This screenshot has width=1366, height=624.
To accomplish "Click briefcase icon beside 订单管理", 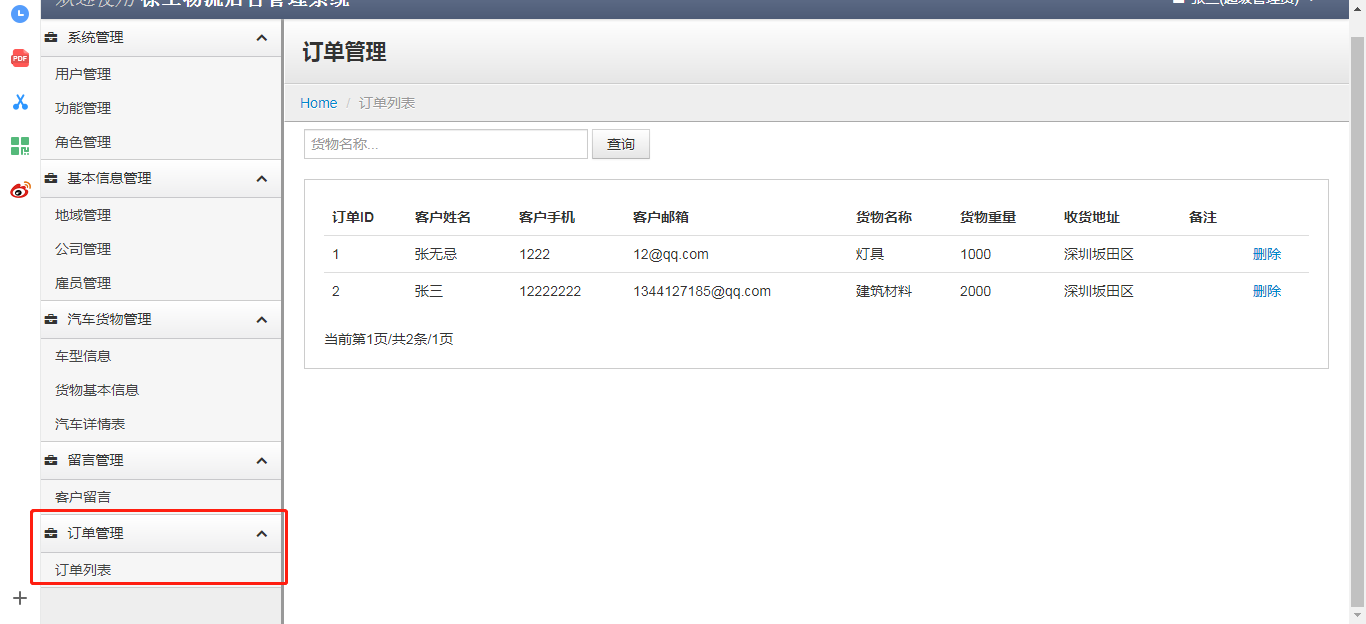I will click(51, 534).
